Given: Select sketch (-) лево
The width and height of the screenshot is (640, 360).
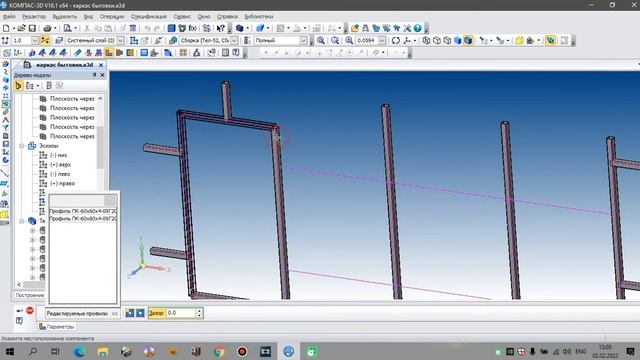Looking at the screenshot, I should [x=60, y=174].
